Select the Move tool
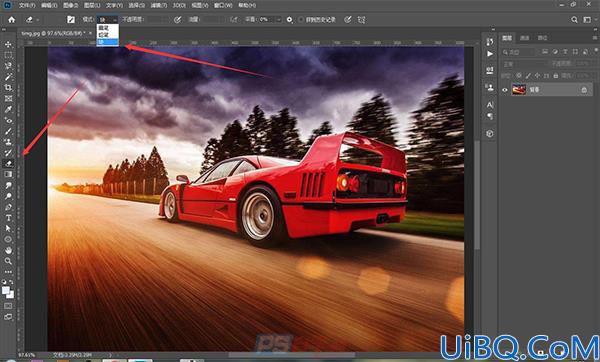 [8, 44]
